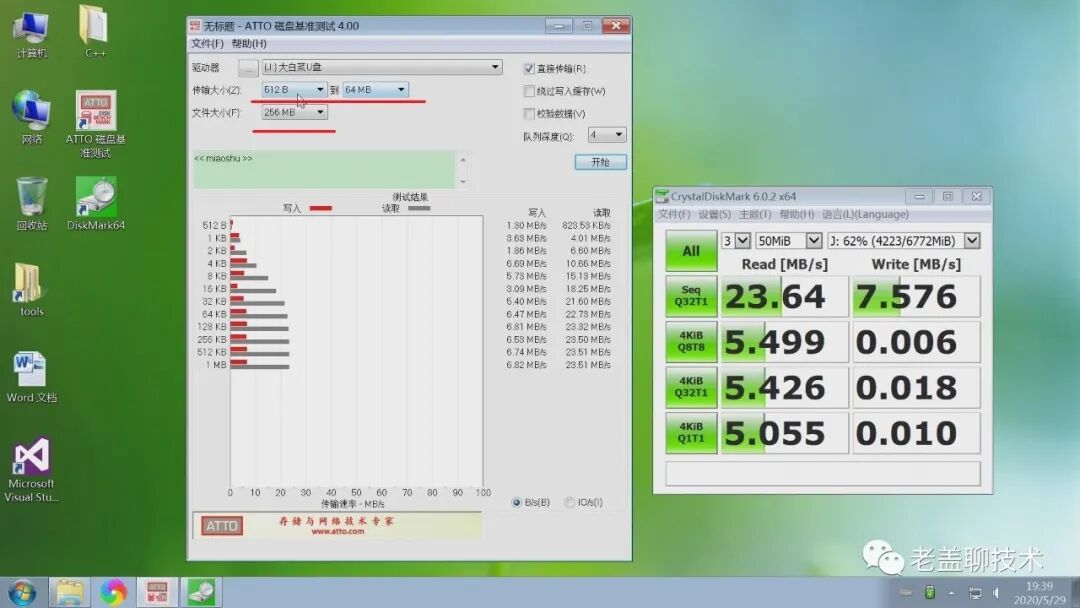
Task: Open ATTO 帮助(H) menu
Action: tap(249, 43)
